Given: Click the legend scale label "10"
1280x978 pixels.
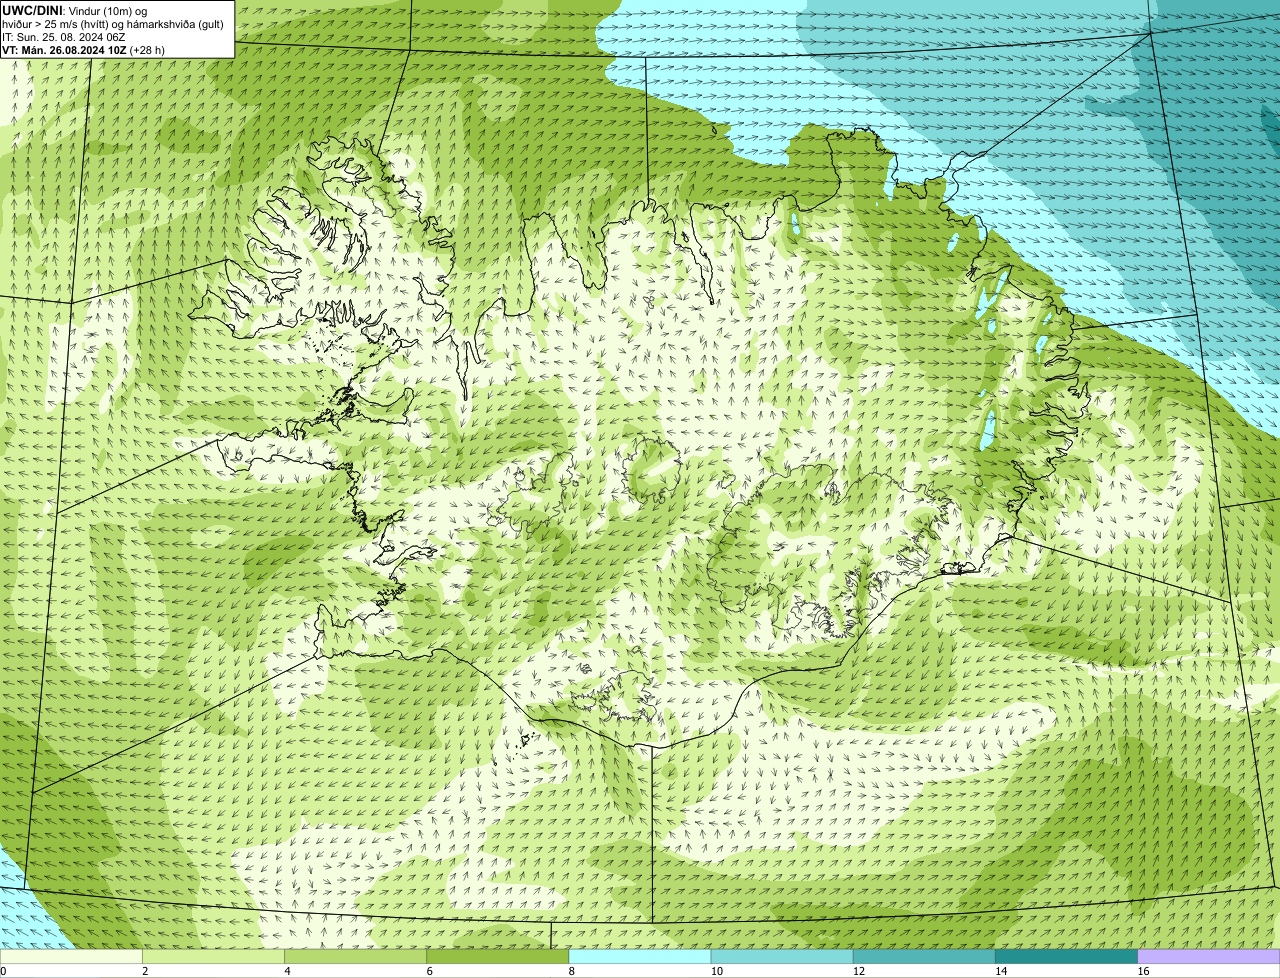Looking at the screenshot, I should coord(716,971).
